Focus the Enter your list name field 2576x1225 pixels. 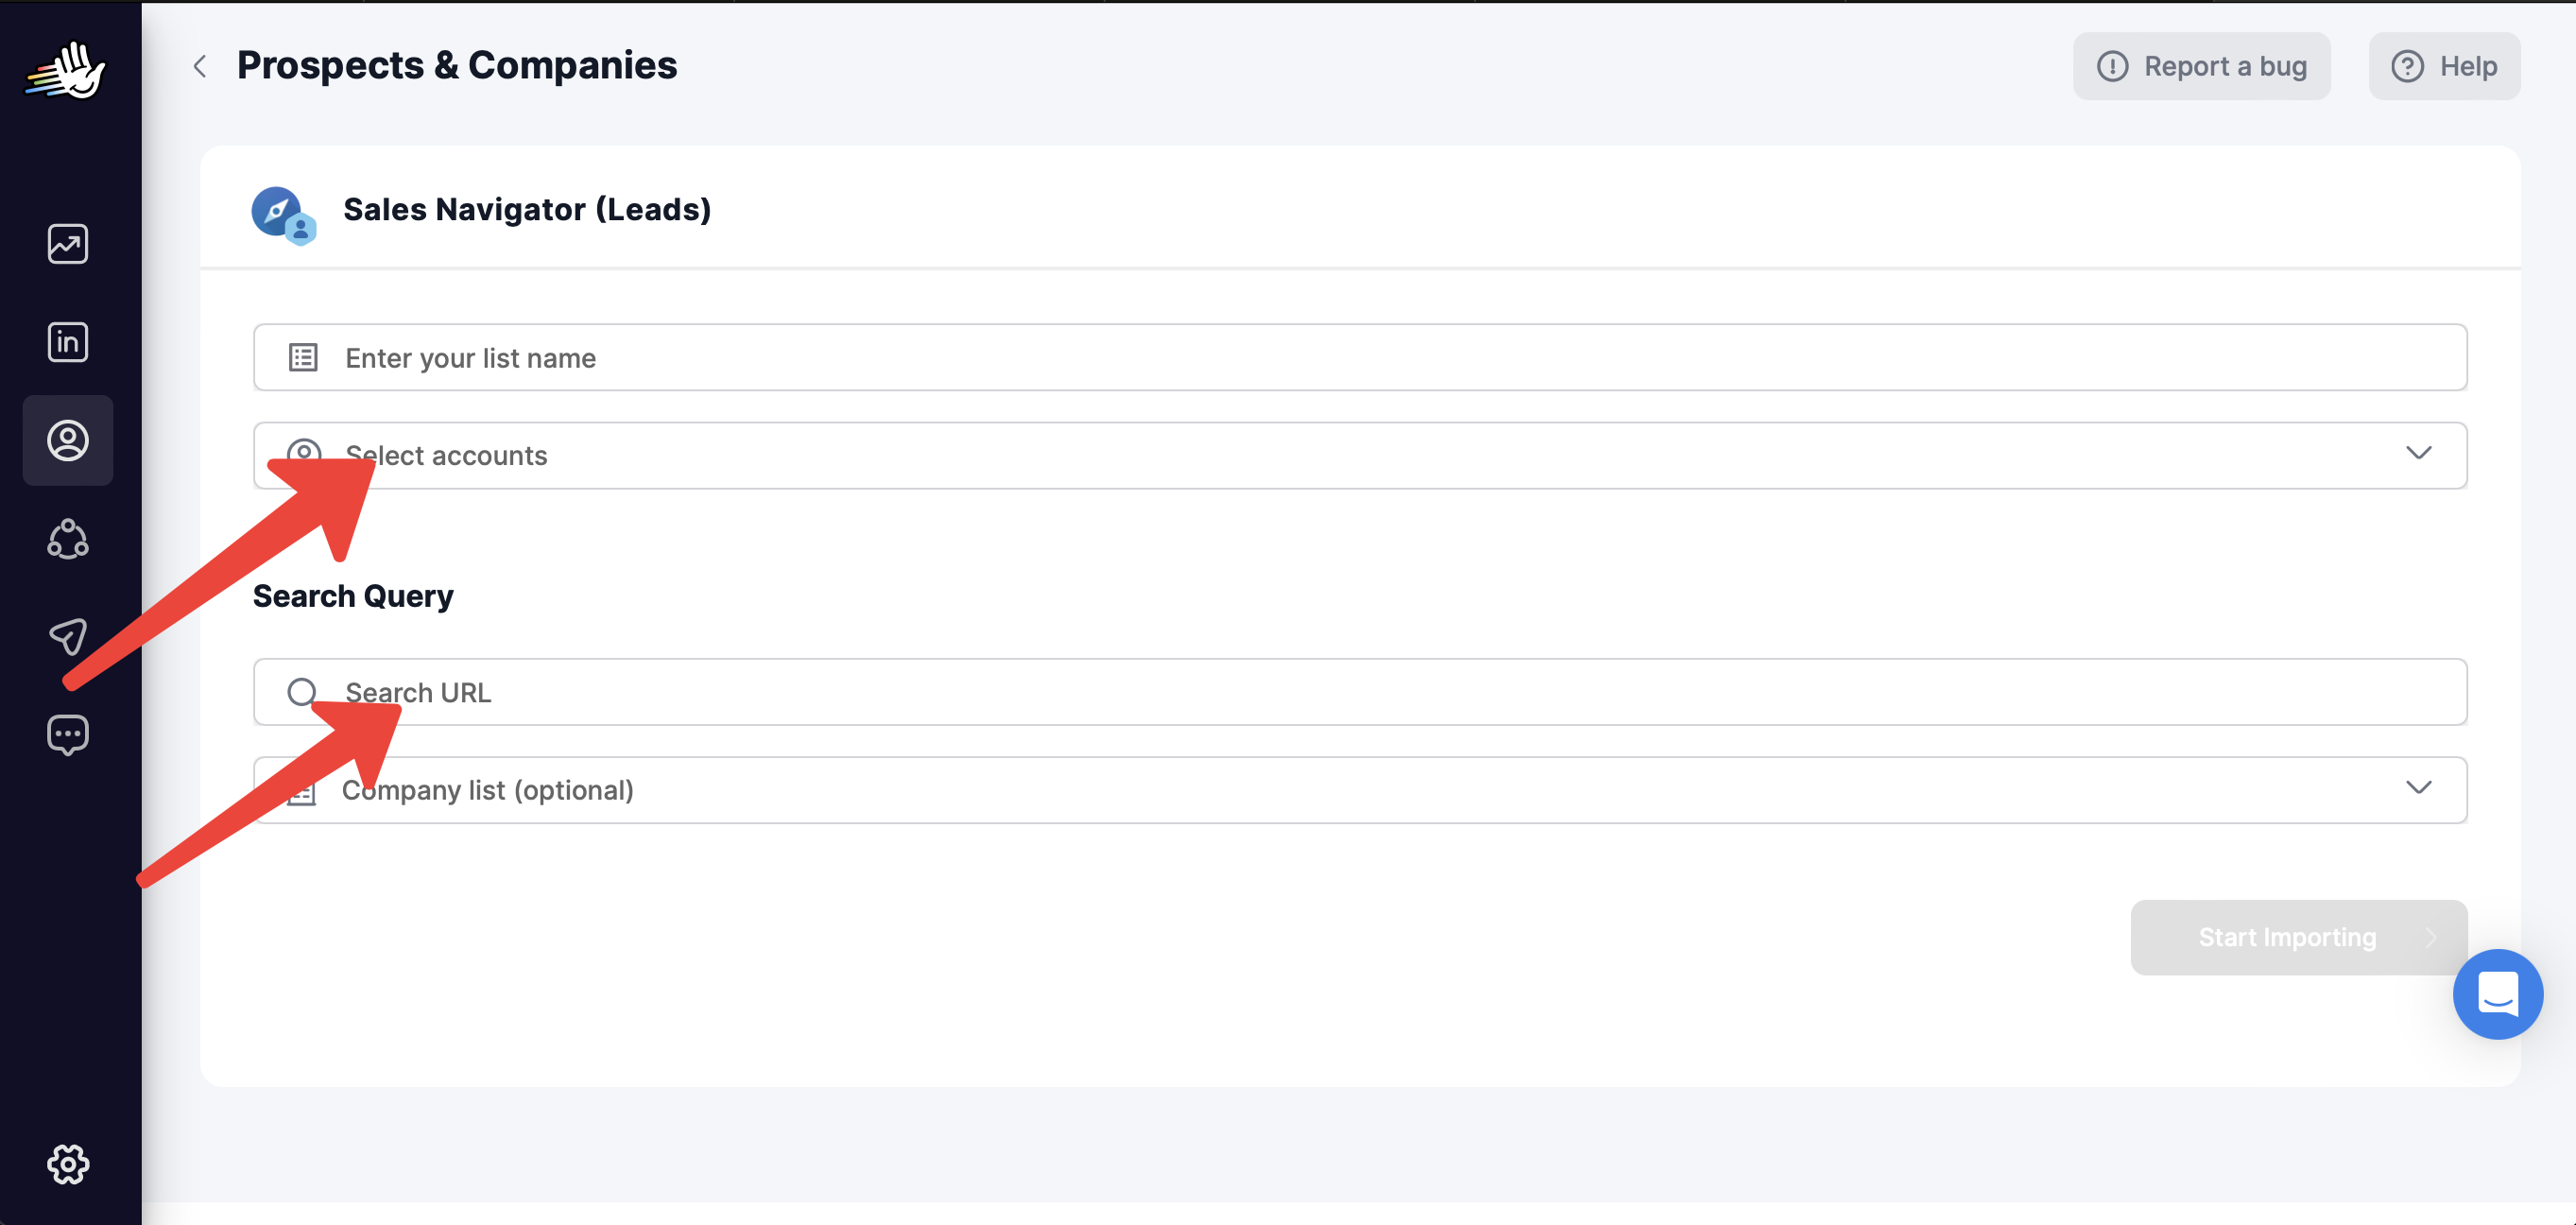(1360, 358)
